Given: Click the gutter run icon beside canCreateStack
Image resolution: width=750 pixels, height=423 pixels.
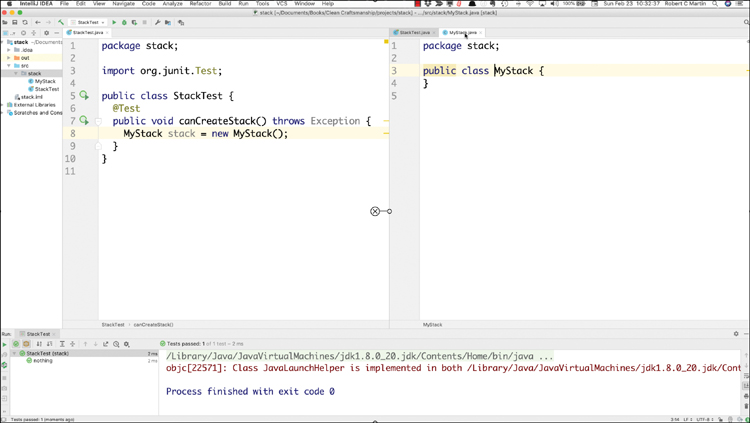Looking at the screenshot, I should (84, 121).
